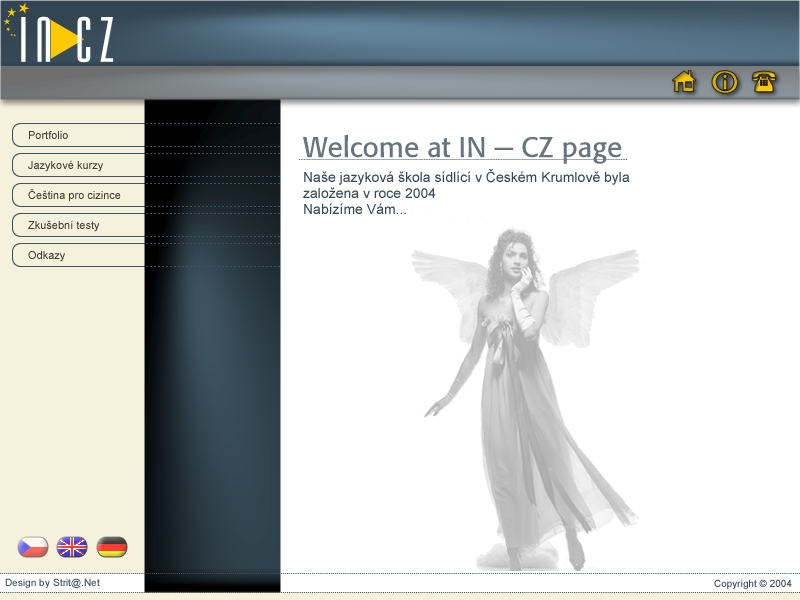Click the yellow info icon
The height and width of the screenshot is (600, 800).
[724, 82]
